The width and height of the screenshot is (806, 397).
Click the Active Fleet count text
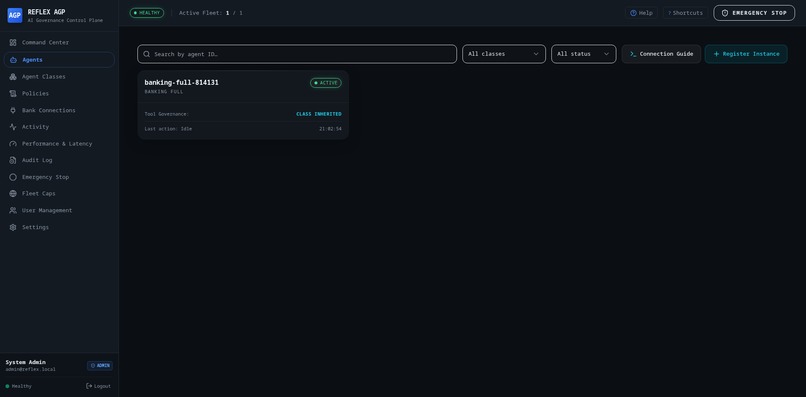(x=211, y=13)
